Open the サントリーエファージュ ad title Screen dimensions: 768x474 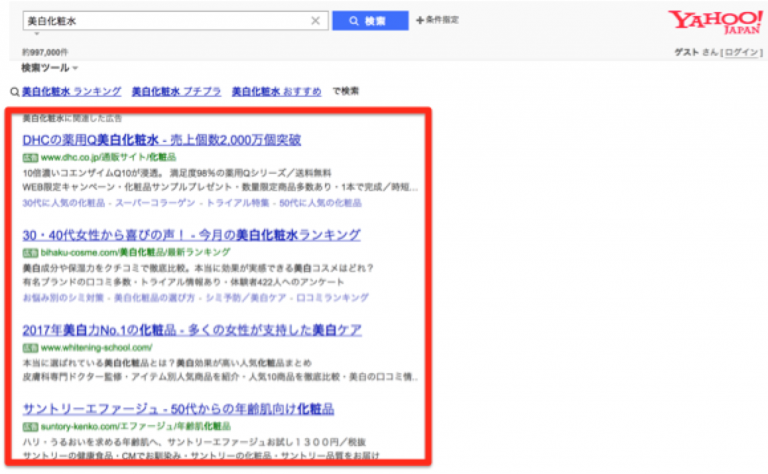[178, 409]
